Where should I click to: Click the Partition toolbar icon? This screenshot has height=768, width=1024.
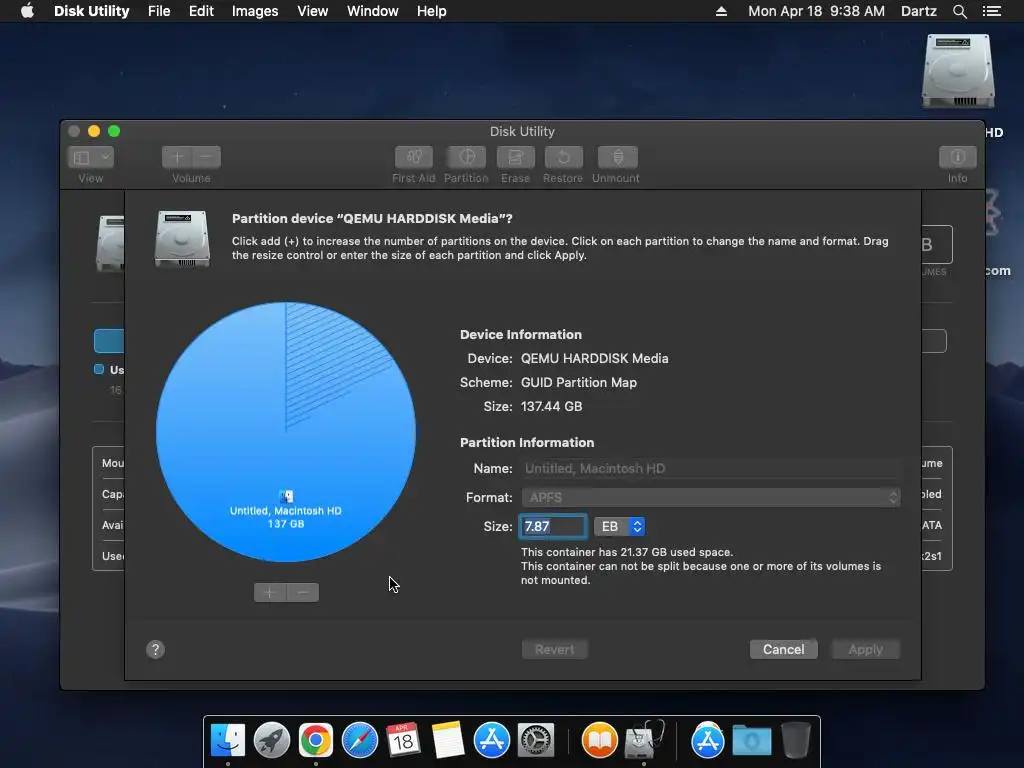466,157
